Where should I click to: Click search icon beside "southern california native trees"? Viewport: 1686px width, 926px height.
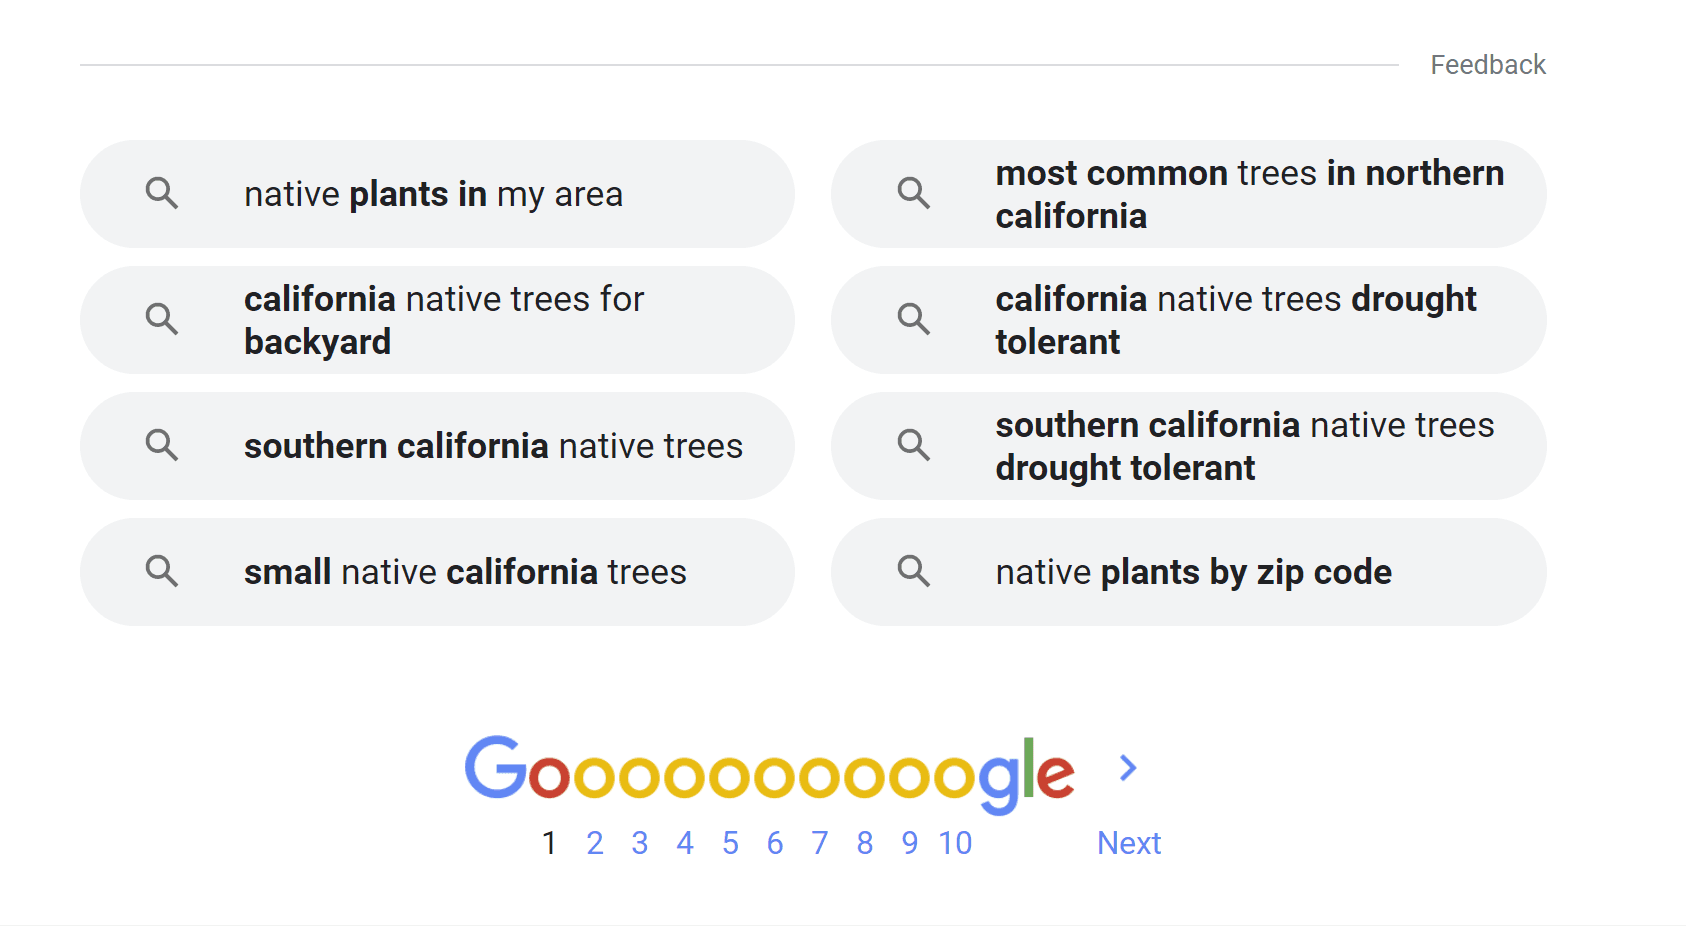click(x=161, y=445)
